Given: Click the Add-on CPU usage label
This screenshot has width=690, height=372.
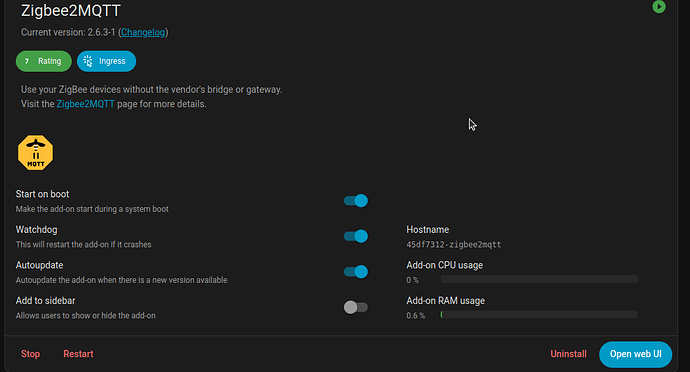Looking at the screenshot, I should [444, 265].
